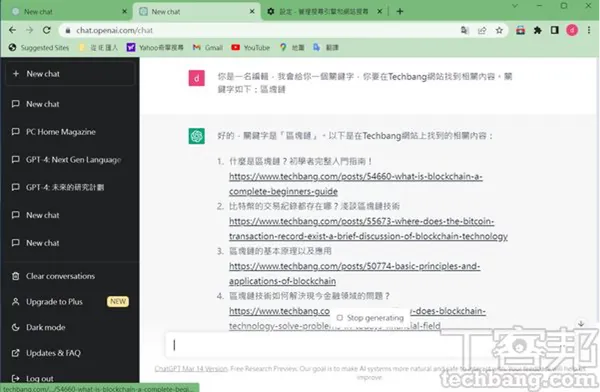The image size is (600, 392).
Task: Open the GPT-4 Chinese-titled conversation
Action: [70, 187]
